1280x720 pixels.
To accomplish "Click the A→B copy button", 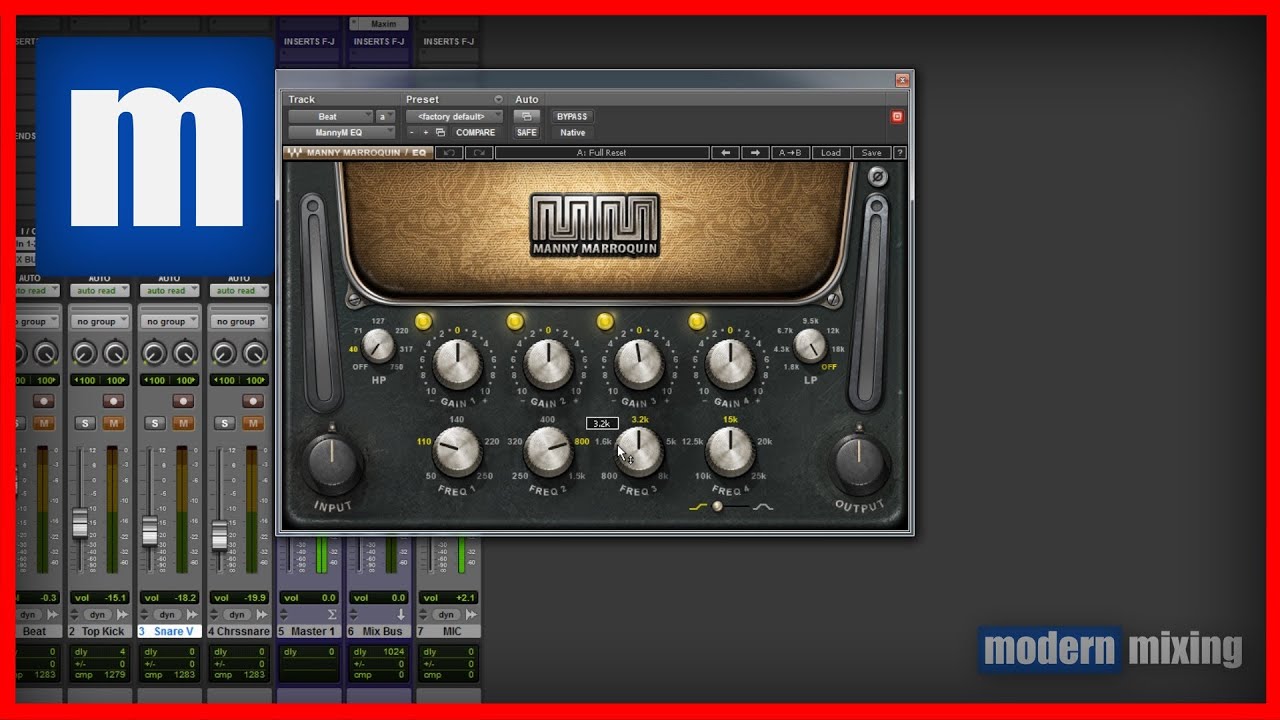I will point(790,153).
